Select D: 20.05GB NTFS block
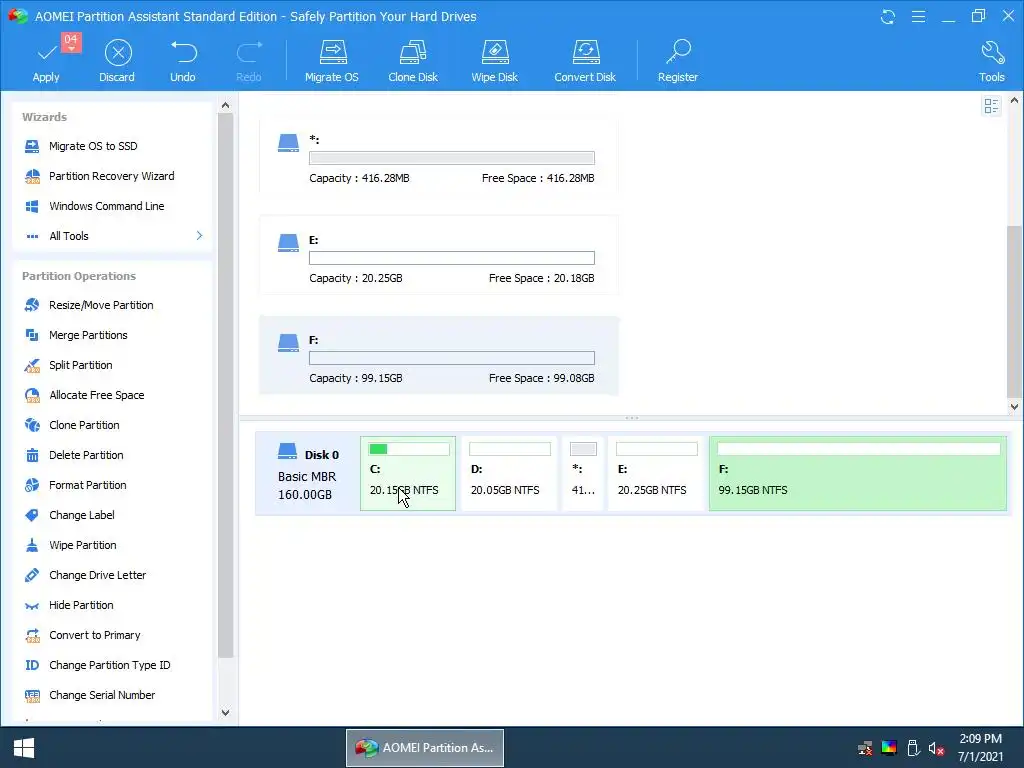Image resolution: width=1024 pixels, height=768 pixels. [x=509, y=473]
